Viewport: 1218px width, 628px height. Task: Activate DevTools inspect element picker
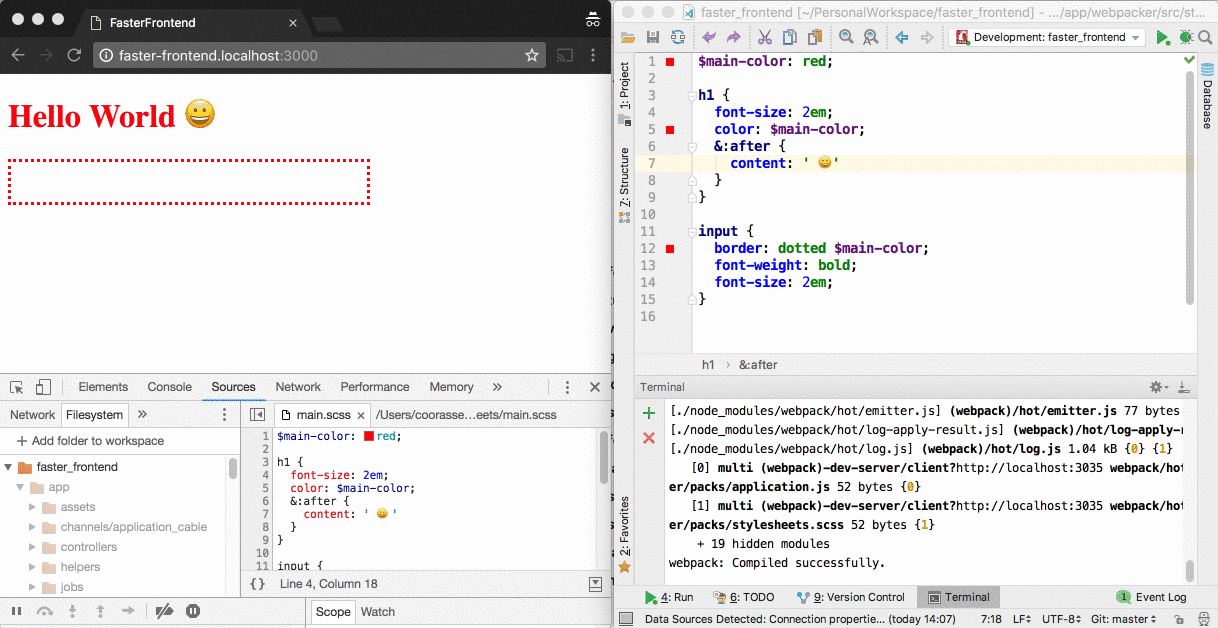(x=17, y=387)
